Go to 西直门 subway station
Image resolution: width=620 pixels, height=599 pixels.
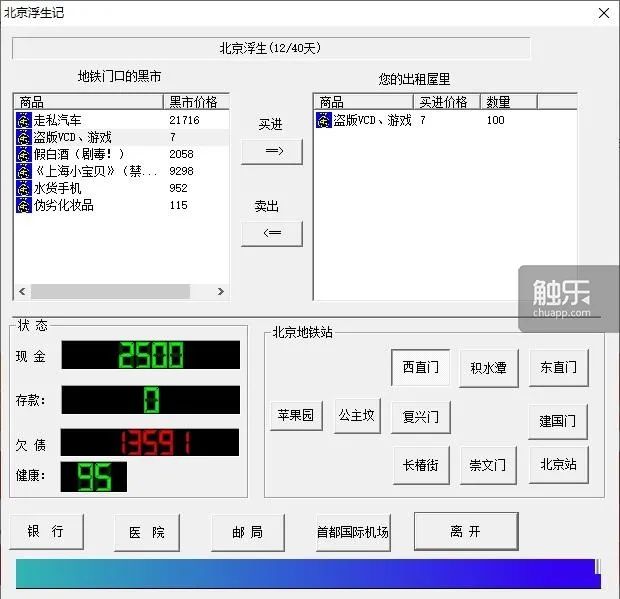click(x=420, y=367)
